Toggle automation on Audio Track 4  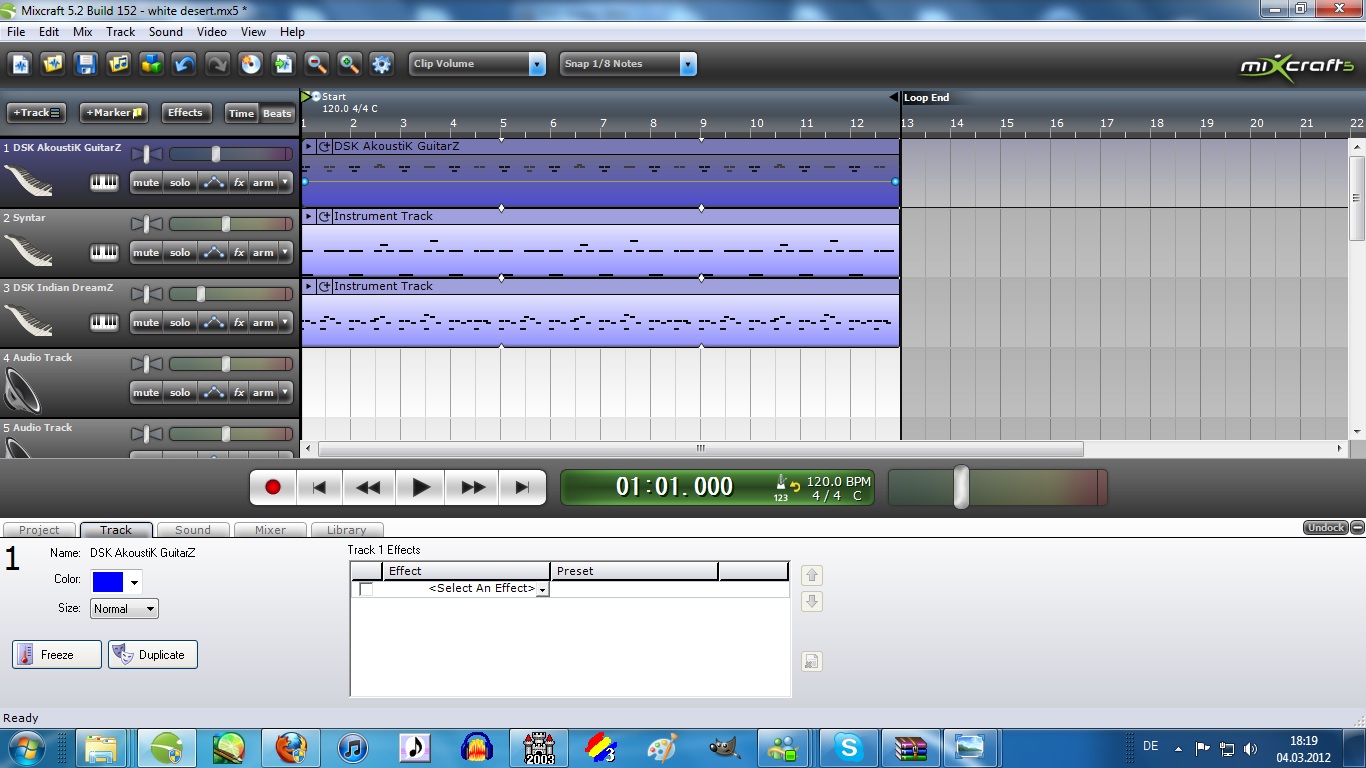[x=213, y=393]
